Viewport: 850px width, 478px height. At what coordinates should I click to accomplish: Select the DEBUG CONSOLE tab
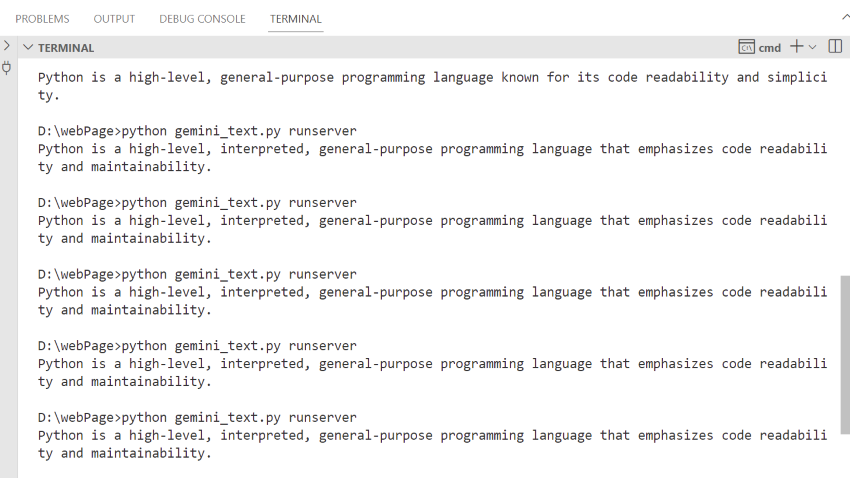point(202,19)
